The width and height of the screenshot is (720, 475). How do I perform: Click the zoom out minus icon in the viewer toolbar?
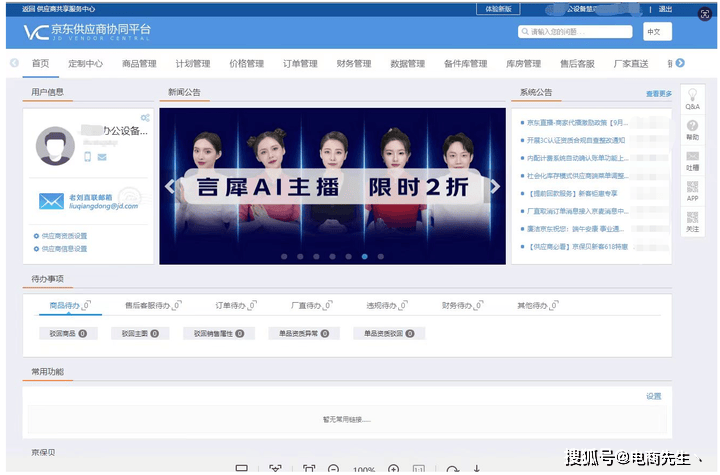pos(333,469)
